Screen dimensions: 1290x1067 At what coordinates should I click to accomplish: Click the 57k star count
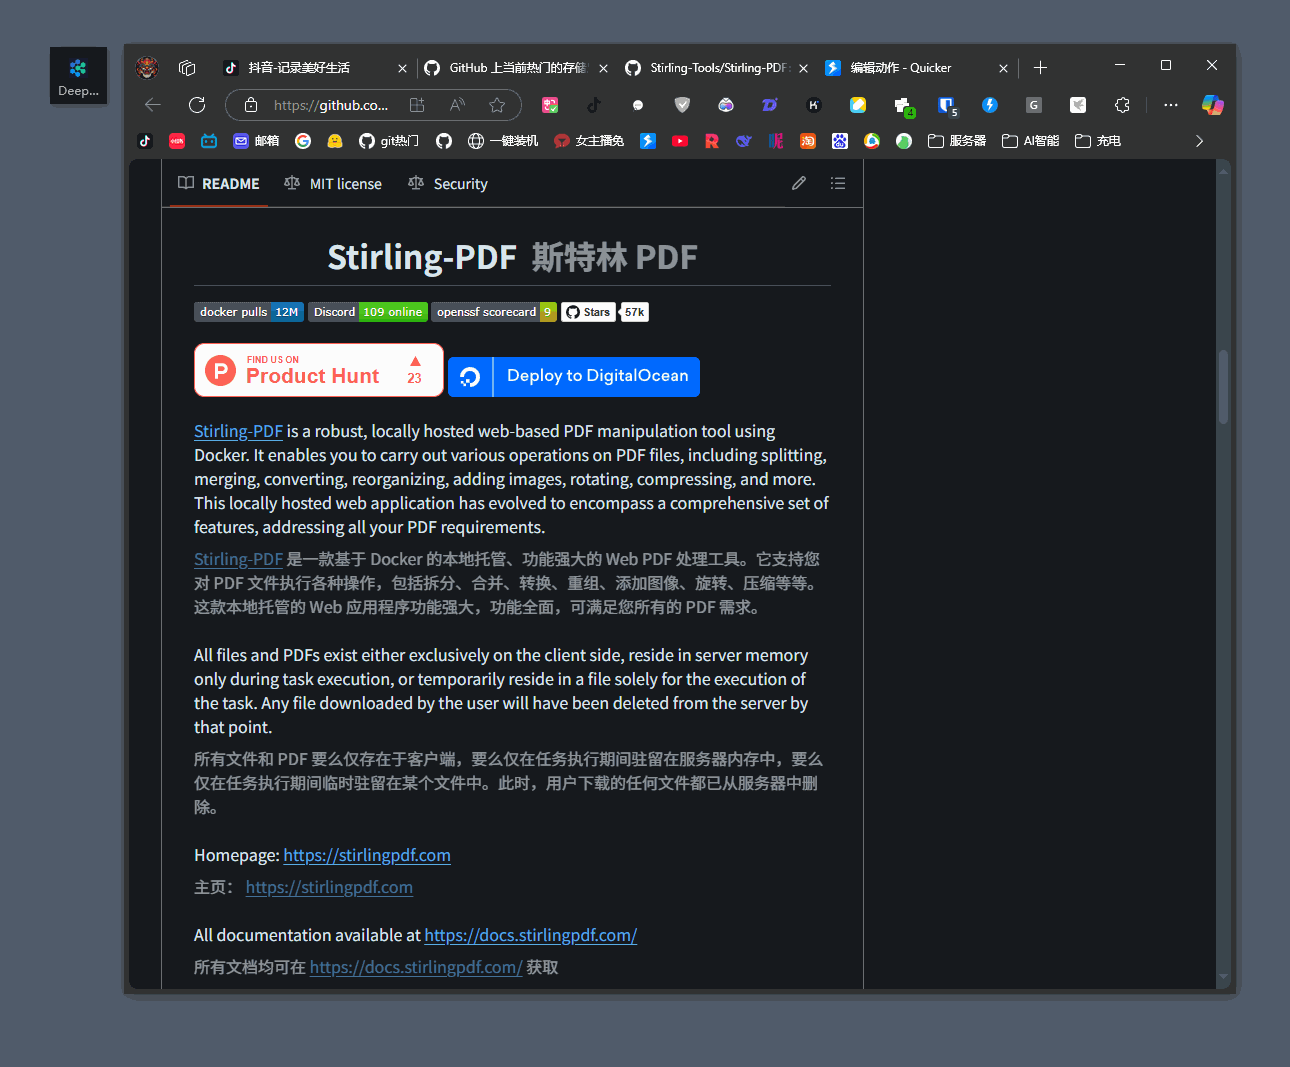tap(635, 312)
